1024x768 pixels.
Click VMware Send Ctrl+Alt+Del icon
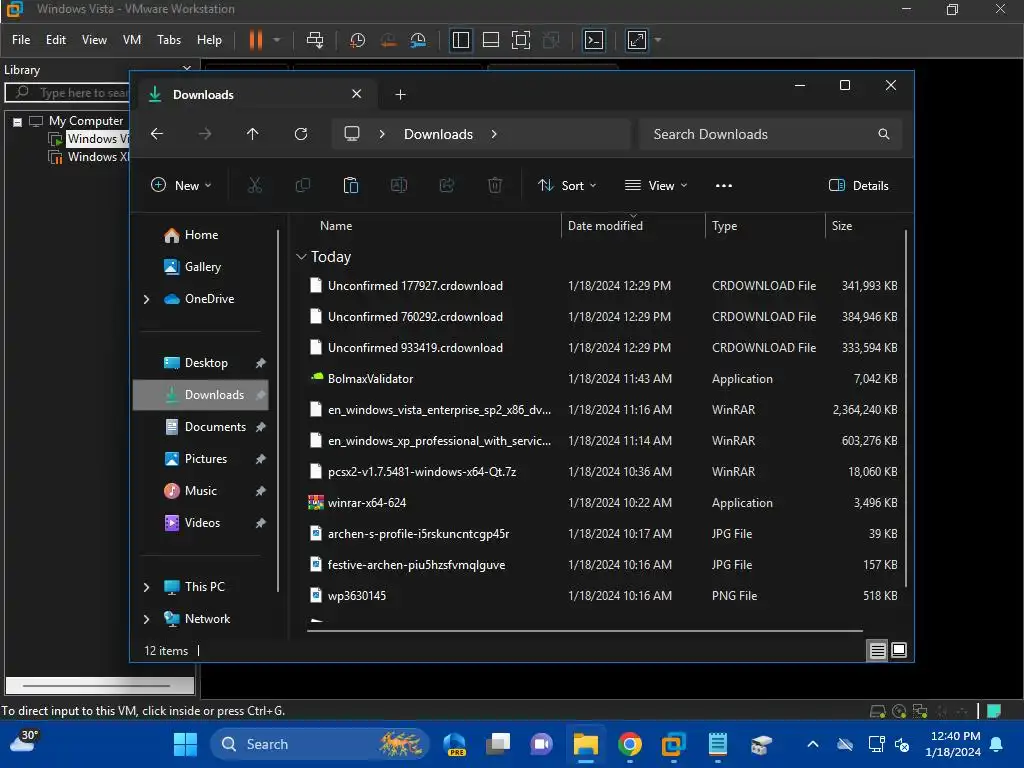pyautogui.click(x=315, y=40)
